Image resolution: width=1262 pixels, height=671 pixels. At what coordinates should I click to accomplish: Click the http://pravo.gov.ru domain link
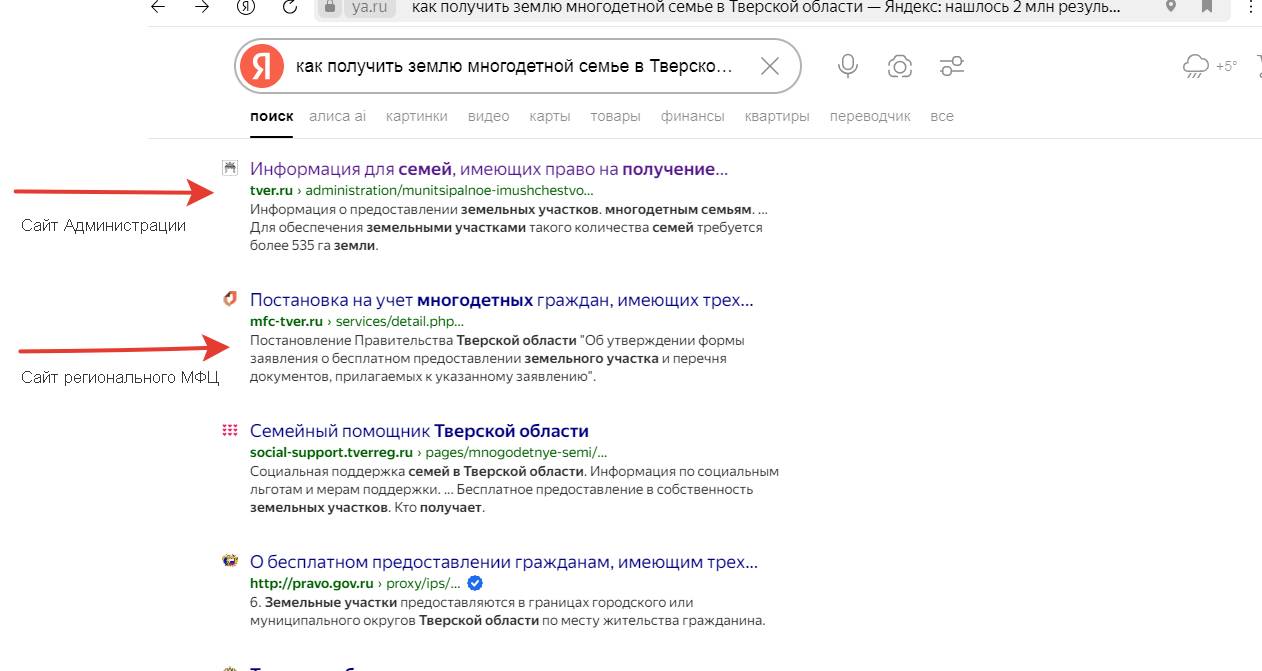point(312,583)
